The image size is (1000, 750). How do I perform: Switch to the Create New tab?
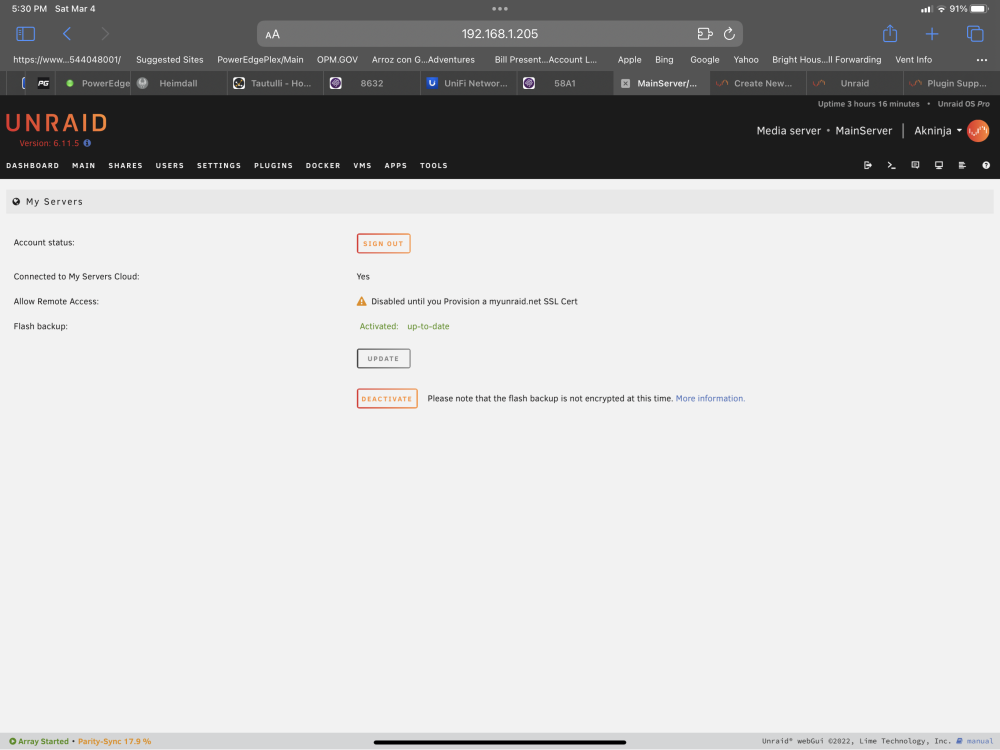(x=757, y=84)
